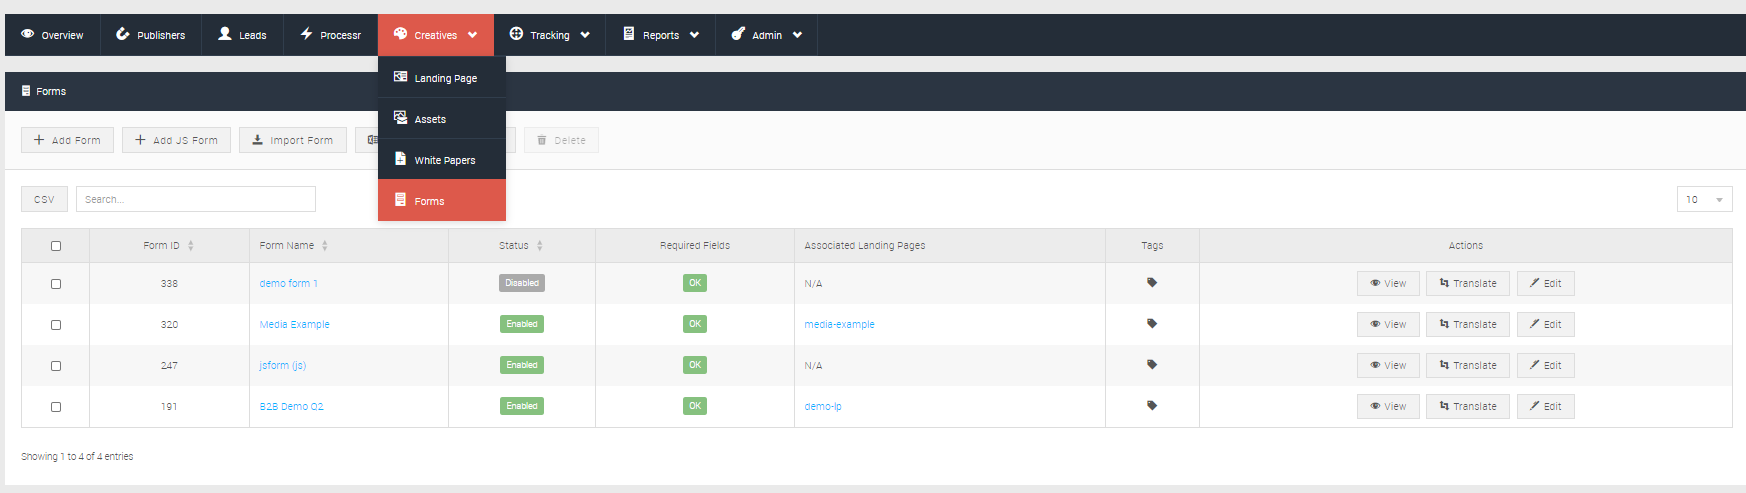1746x493 pixels.
Task: Check the box for form 191
Action: 56,407
